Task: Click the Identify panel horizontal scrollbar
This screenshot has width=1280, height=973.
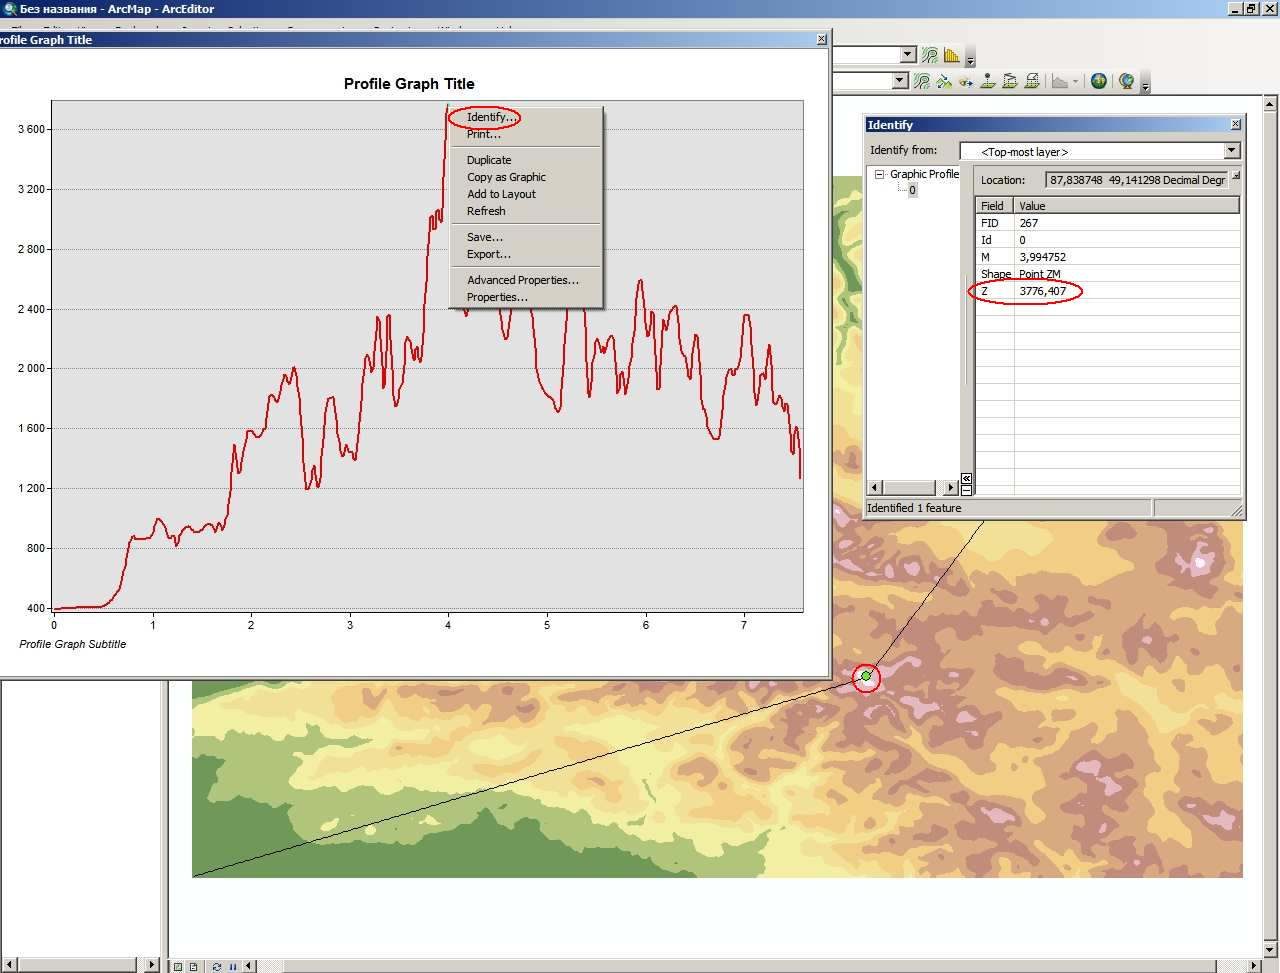Action: (912, 487)
